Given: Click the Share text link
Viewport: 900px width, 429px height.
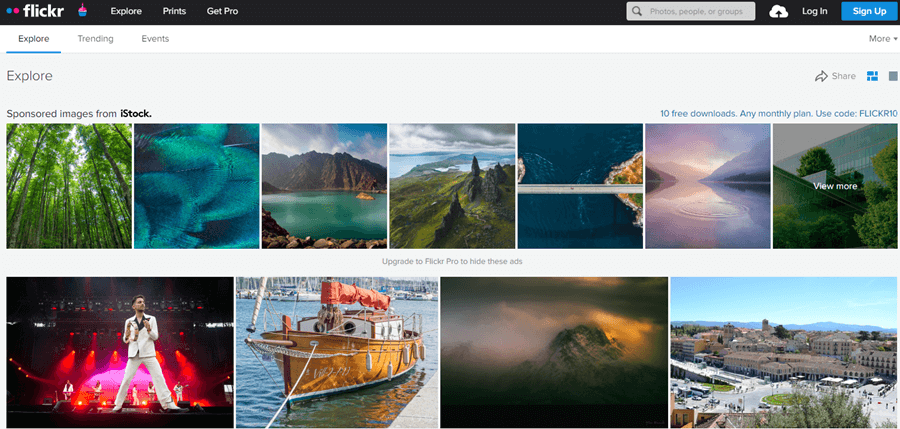Looking at the screenshot, I should pyautogui.click(x=844, y=76).
